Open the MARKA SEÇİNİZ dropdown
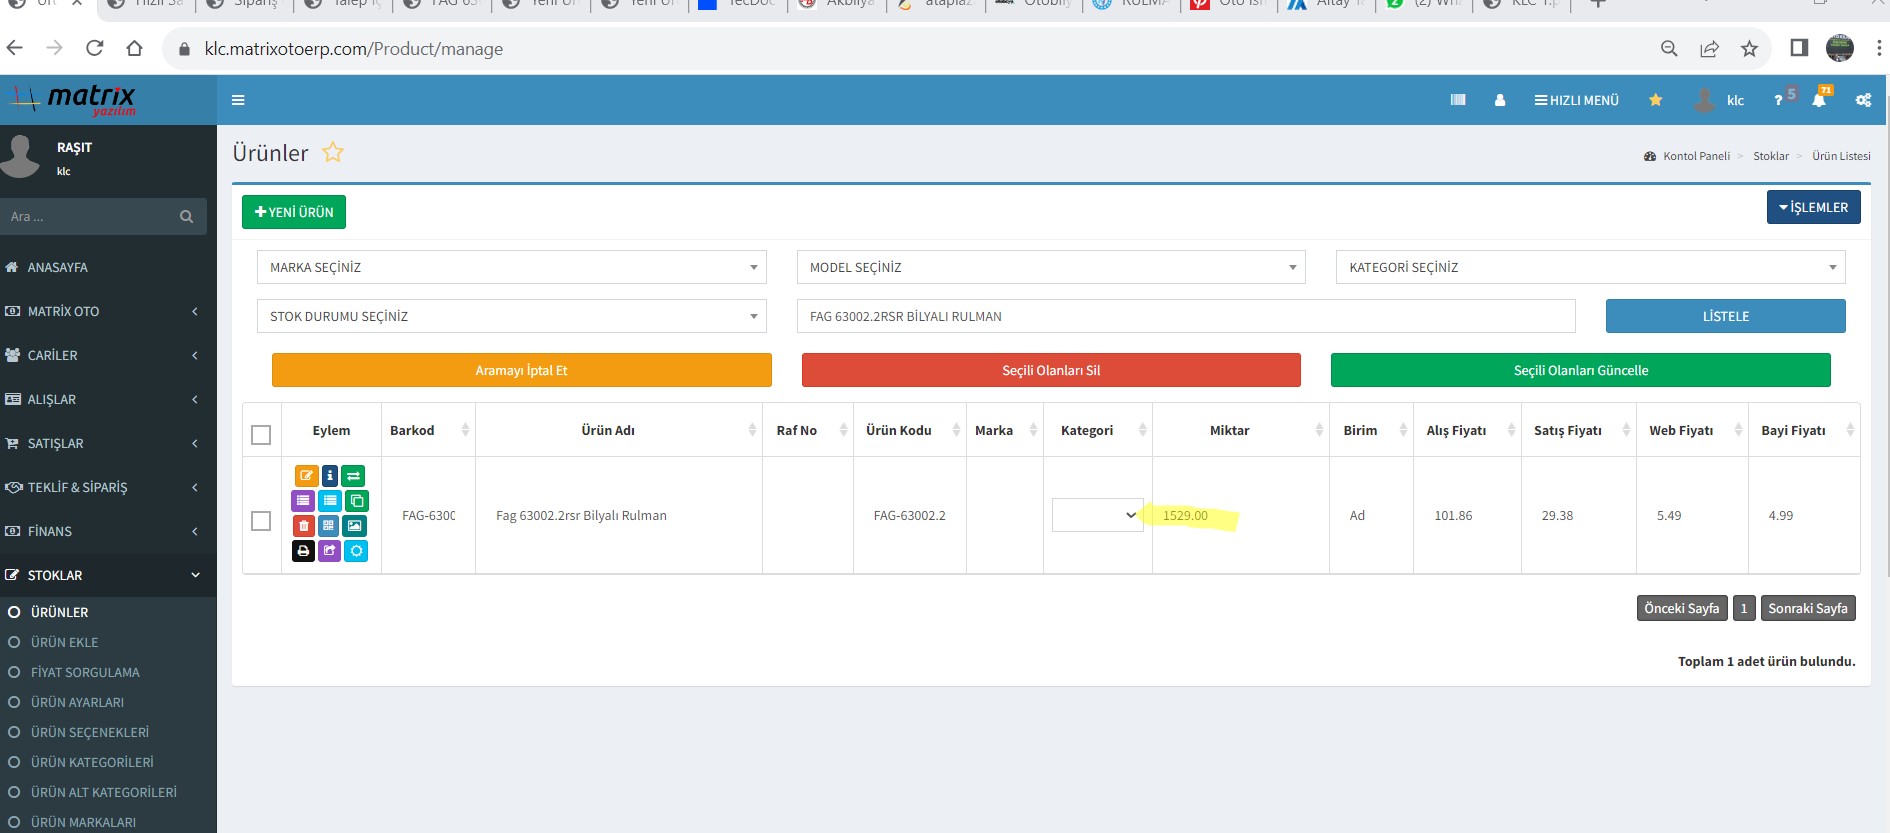 tap(511, 267)
